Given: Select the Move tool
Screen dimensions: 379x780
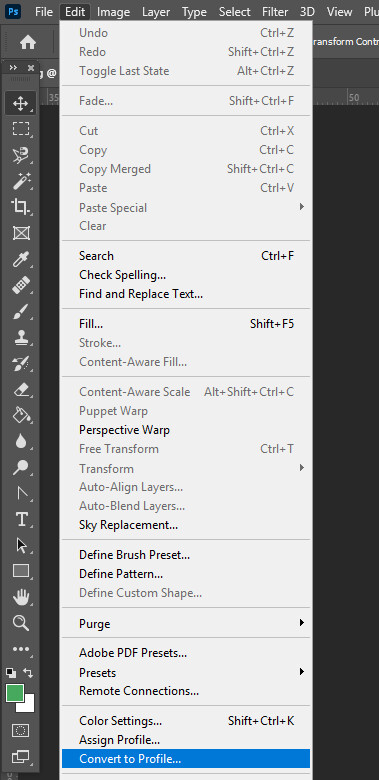Looking at the screenshot, I should [20, 103].
